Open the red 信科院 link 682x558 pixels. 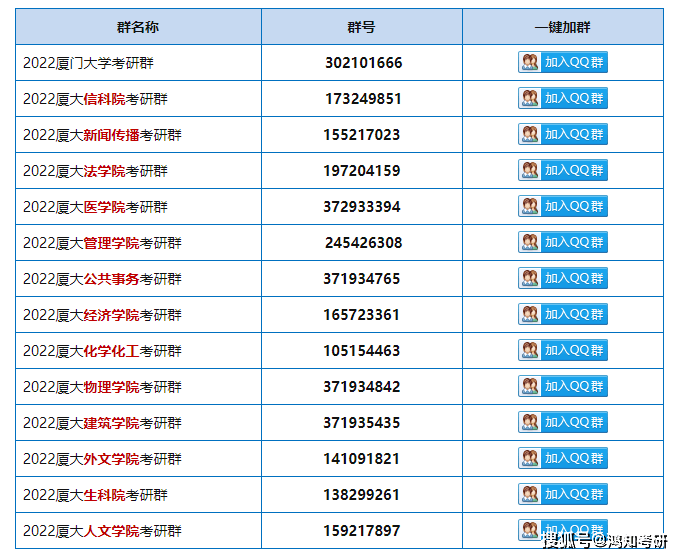[104, 99]
